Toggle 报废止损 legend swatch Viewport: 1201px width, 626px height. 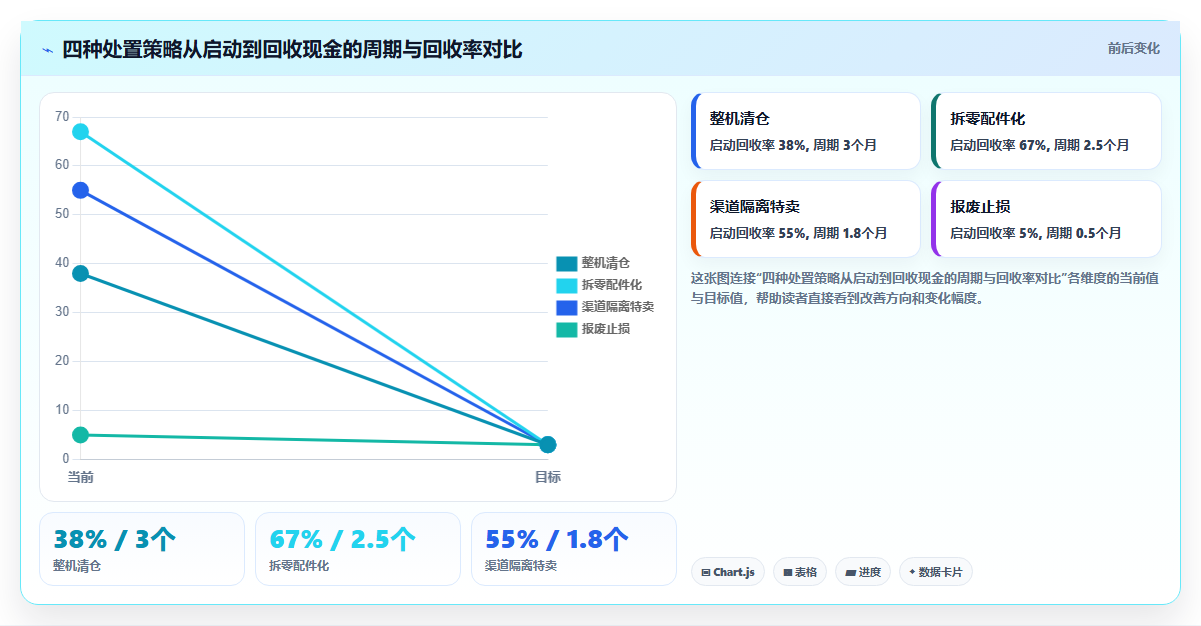(567, 329)
